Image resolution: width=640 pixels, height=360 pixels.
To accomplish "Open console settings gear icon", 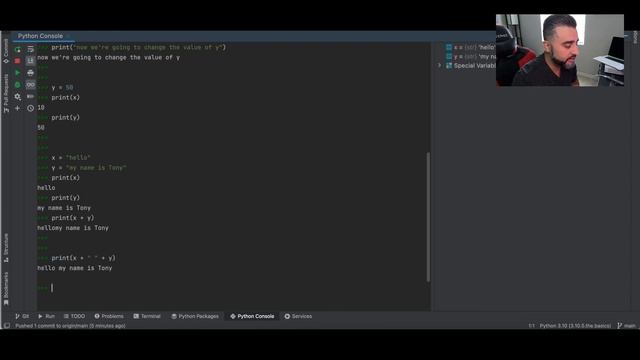I will point(18,97).
